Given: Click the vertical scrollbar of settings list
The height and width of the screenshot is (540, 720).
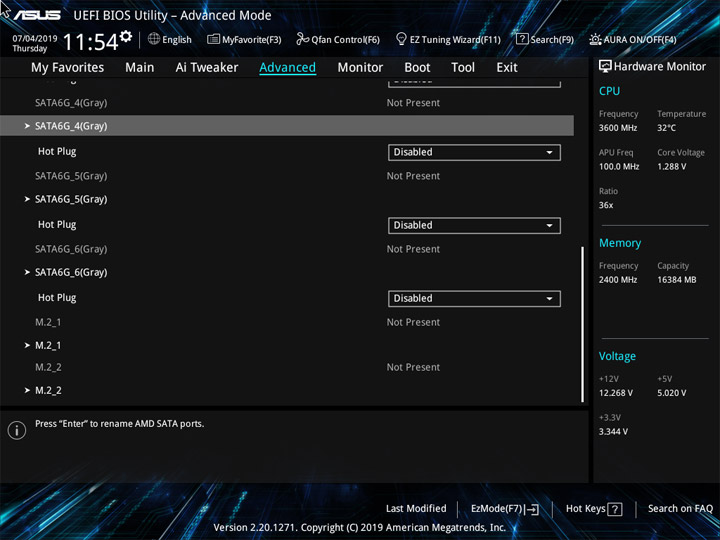Looking at the screenshot, I should click(583, 324).
